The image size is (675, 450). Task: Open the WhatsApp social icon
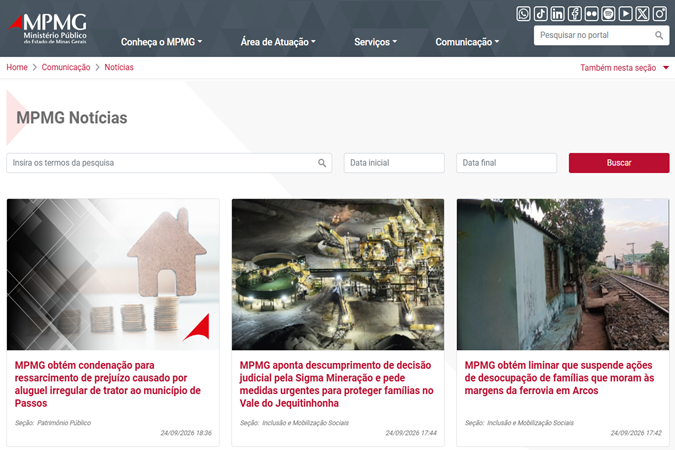(523, 14)
